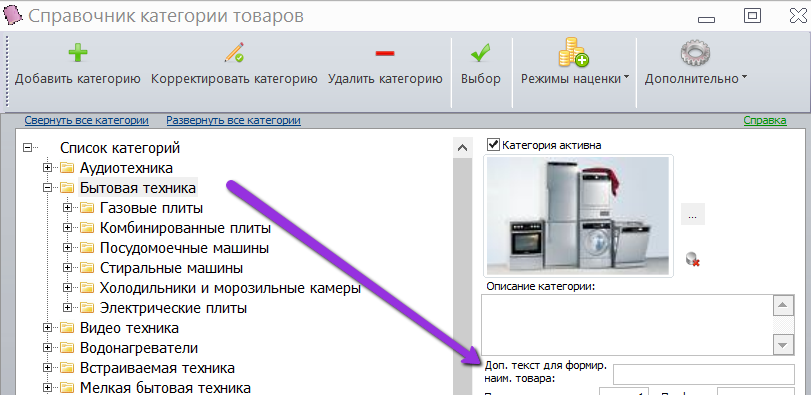Viewport: 811px width, 395px height.
Task: Click the description box scroll down arrow
Action: 783,344
